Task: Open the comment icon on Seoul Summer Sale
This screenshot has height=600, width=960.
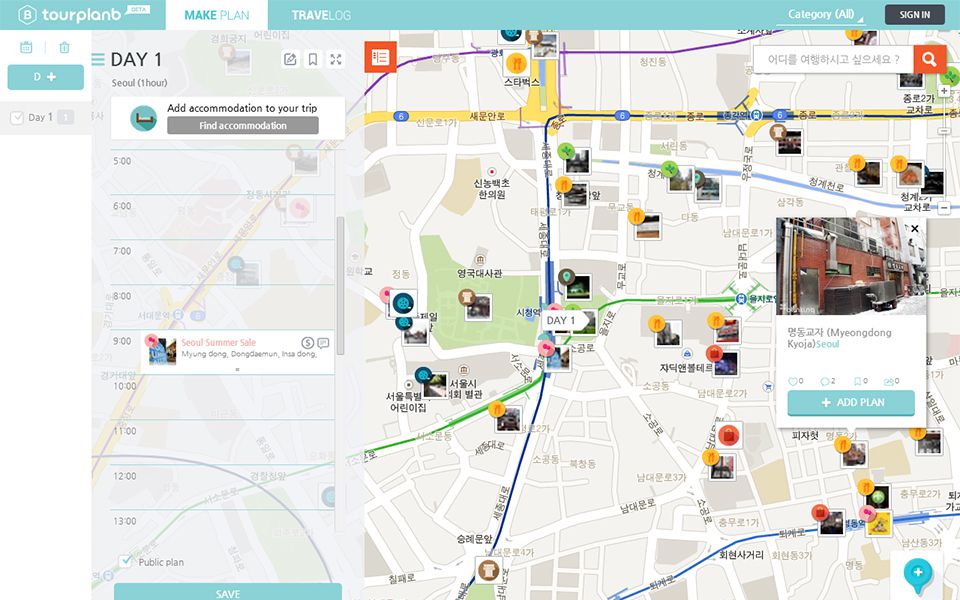Action: tap(323, 343)
